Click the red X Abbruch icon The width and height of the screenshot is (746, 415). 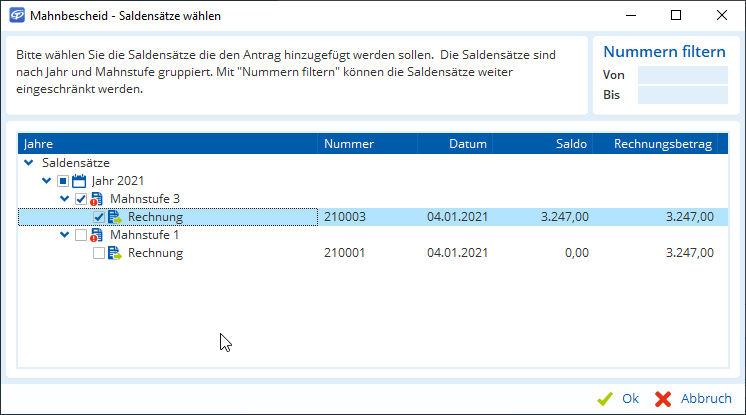(663, 398)
